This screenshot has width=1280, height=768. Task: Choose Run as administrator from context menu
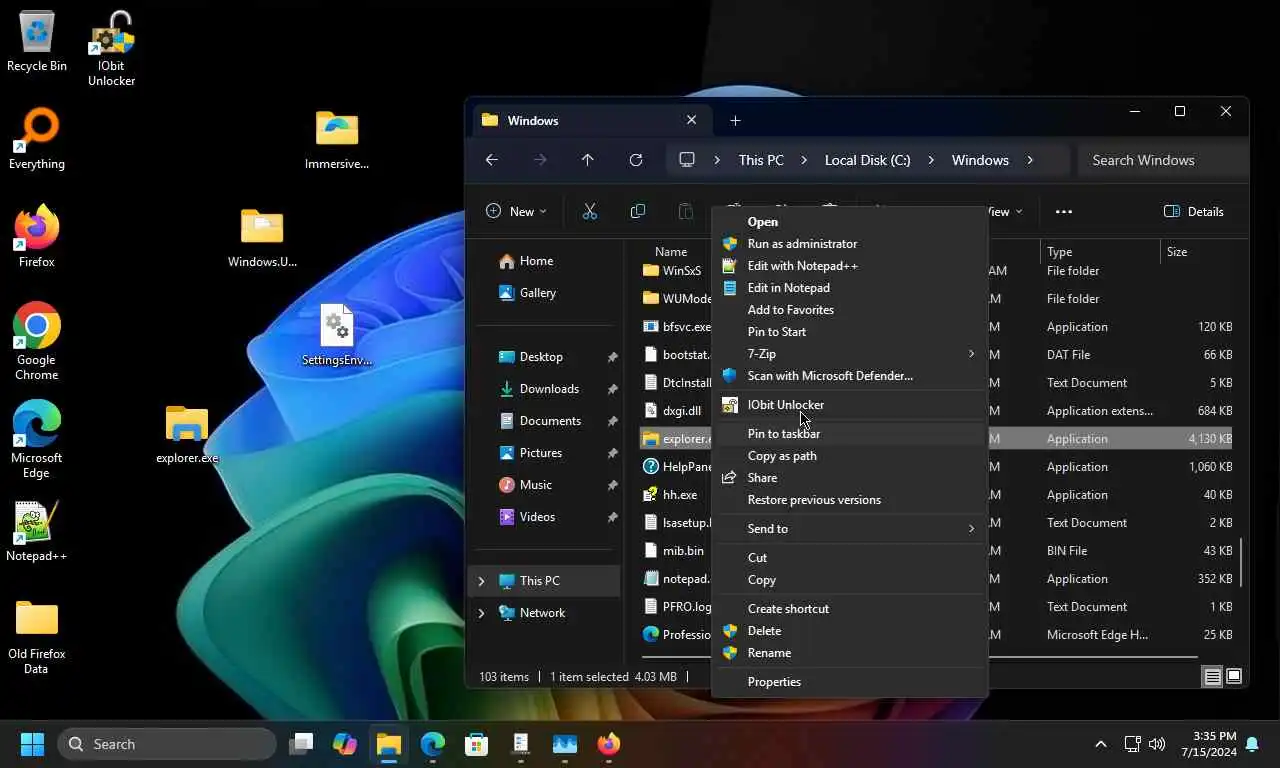pos(849,244)
